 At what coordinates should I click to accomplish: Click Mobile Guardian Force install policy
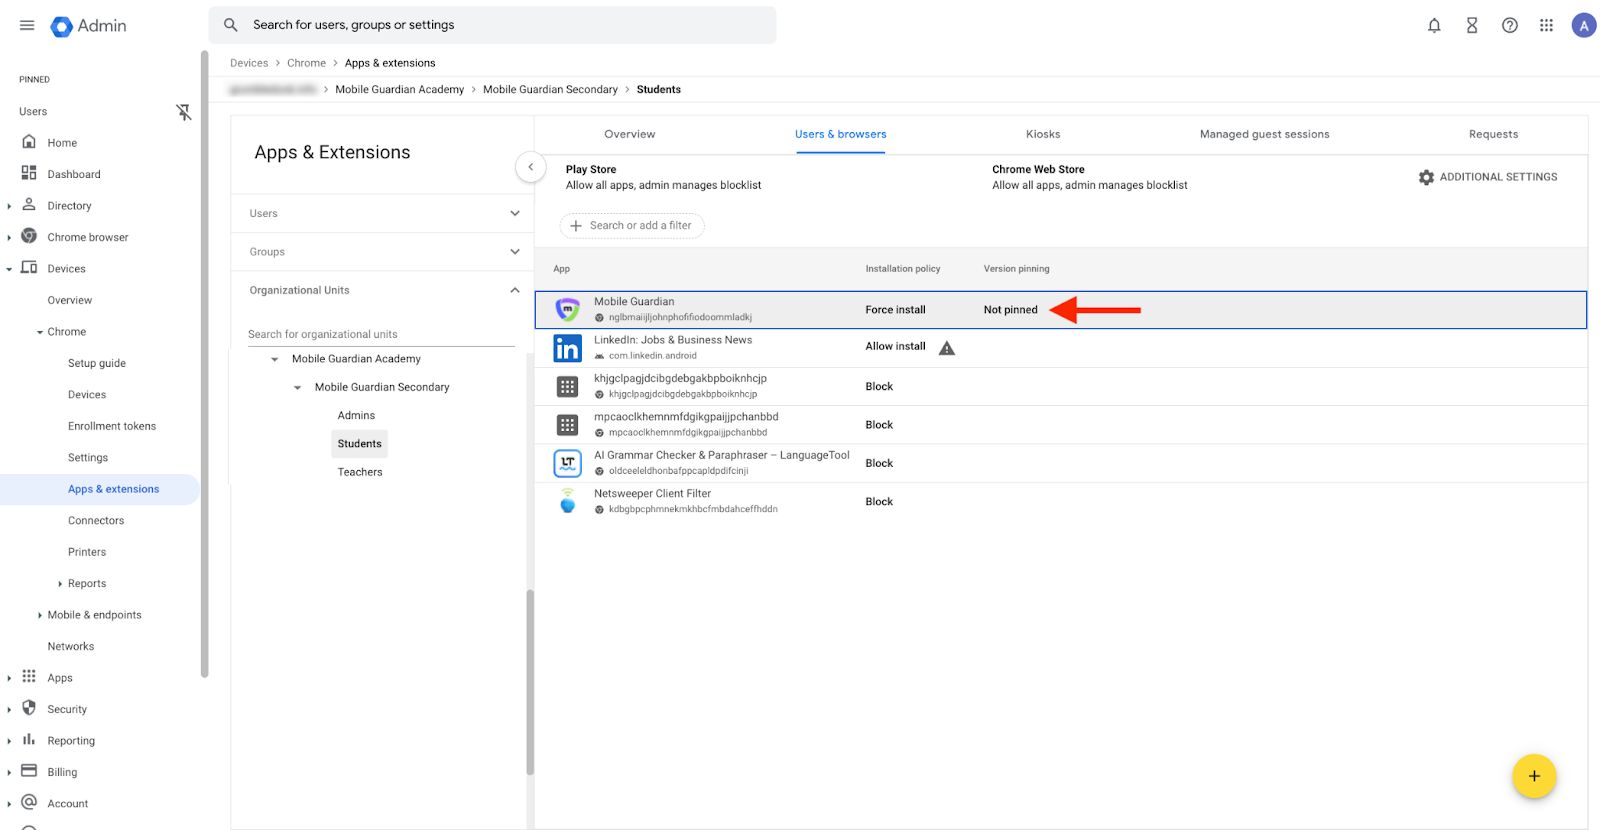coord(895,310)
